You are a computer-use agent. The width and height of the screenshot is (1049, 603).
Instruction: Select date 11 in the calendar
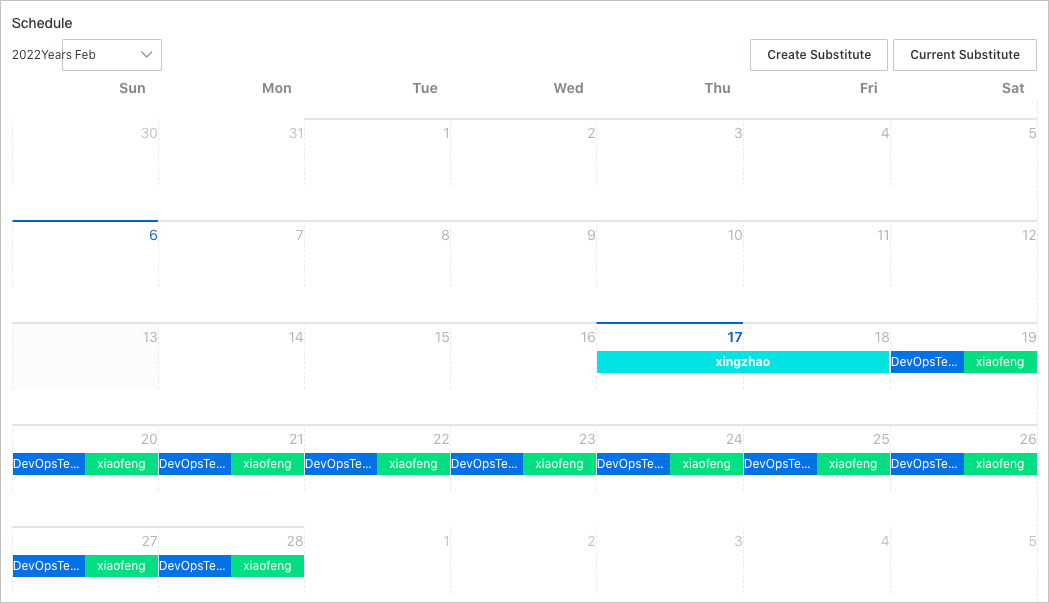click(x=883, y=236)
